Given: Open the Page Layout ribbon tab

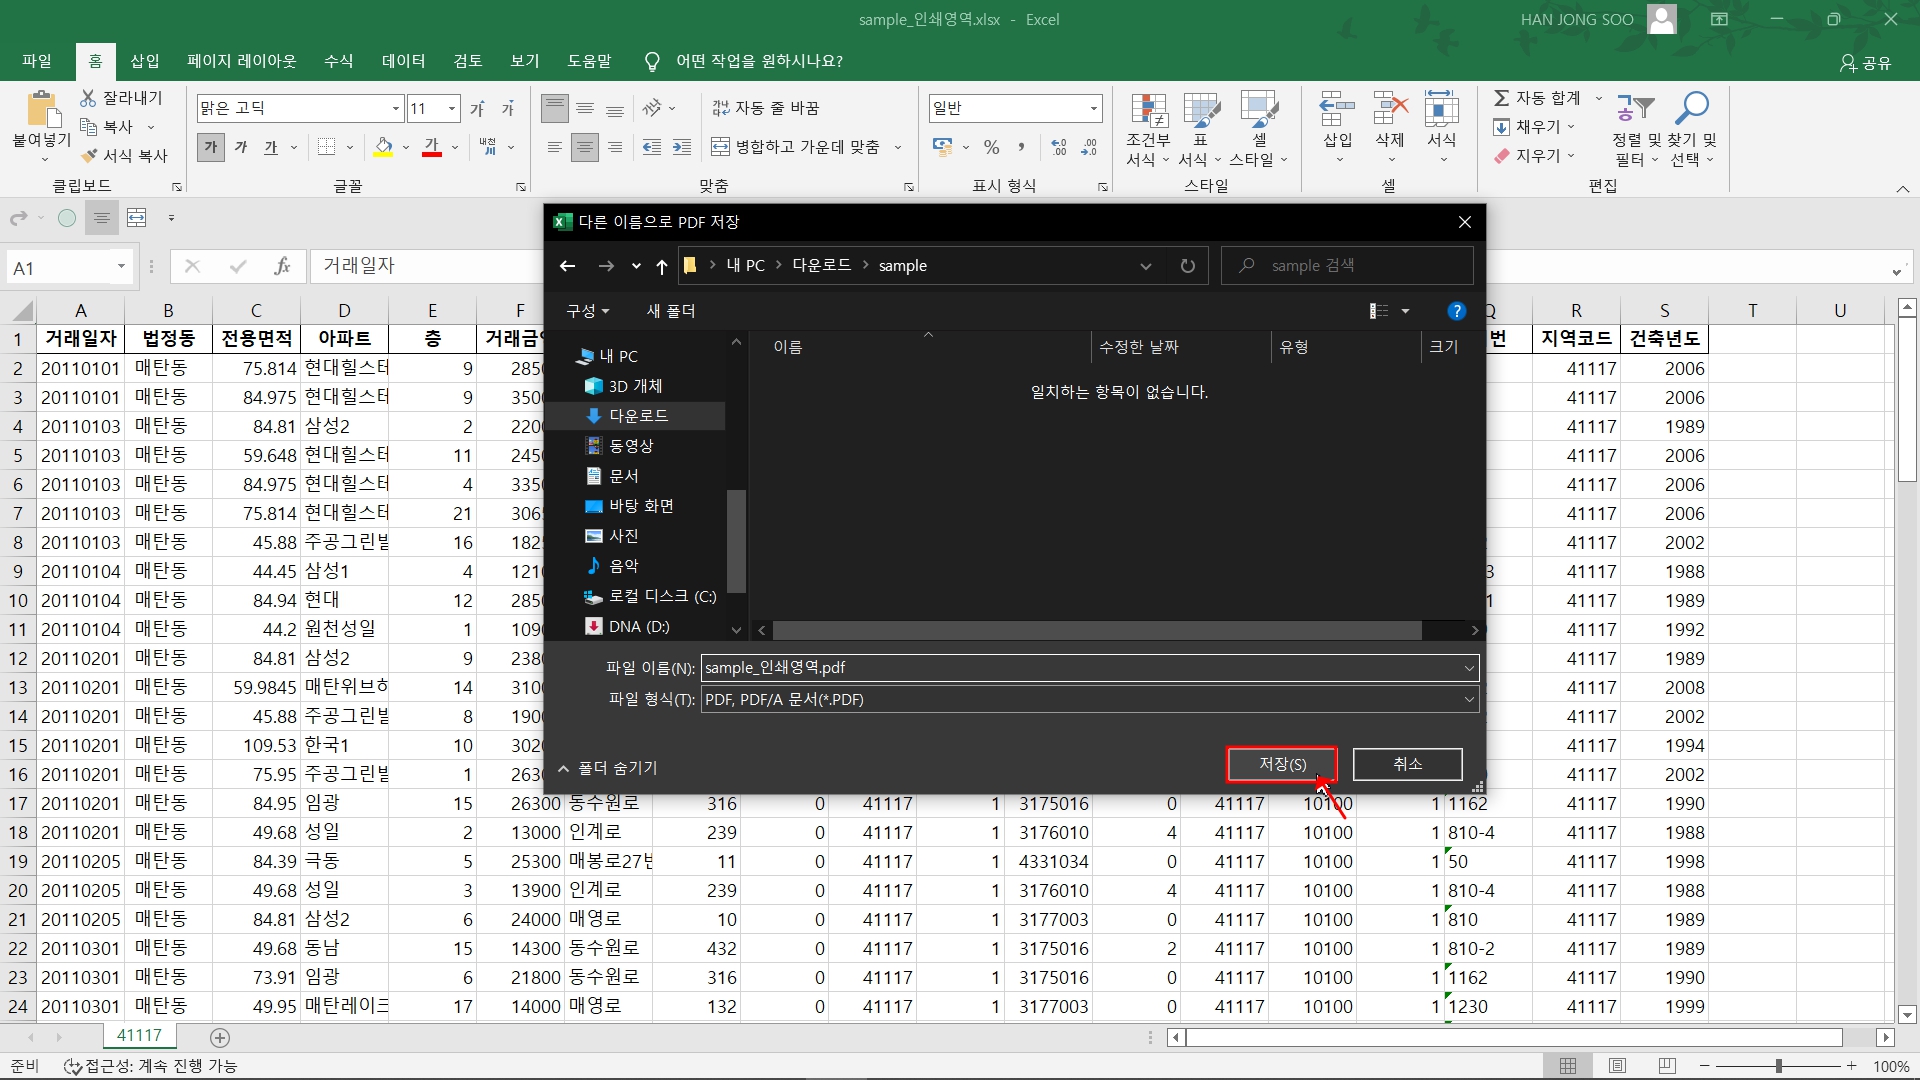Looking at the screenshot, I should pyautogui.click(x=241, y=61).
